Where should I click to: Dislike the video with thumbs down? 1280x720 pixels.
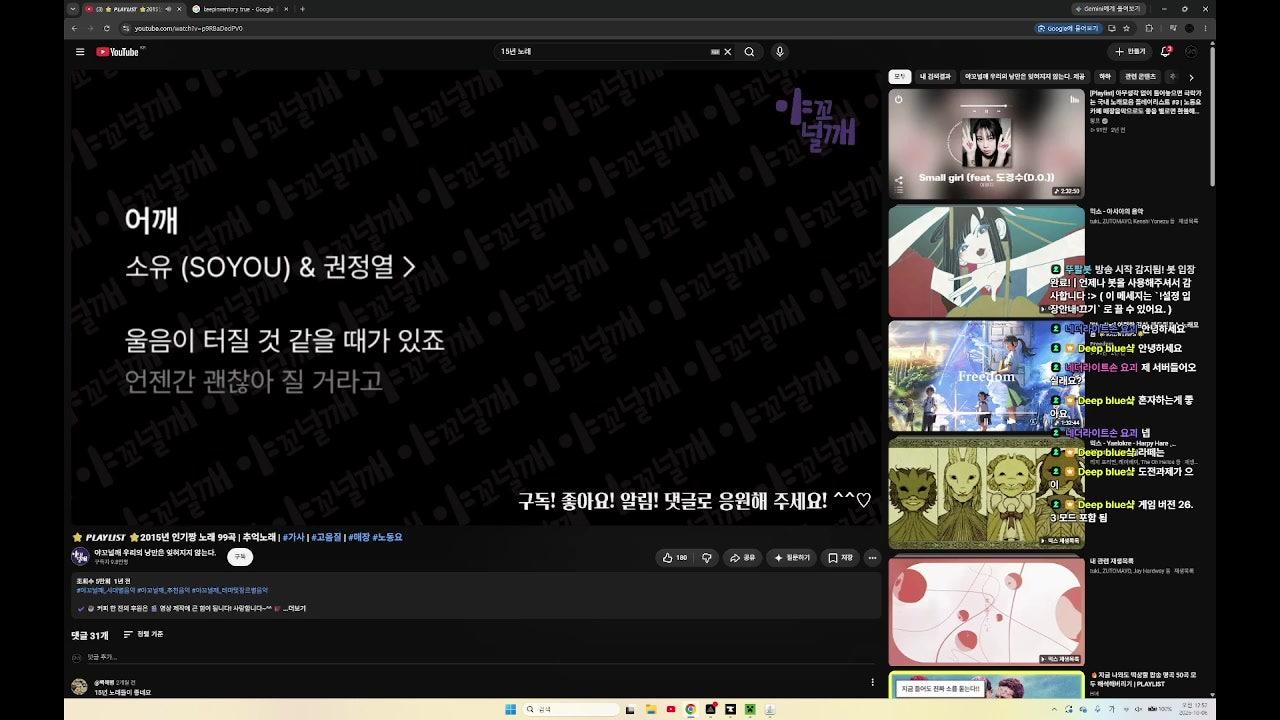click(706, 558)
